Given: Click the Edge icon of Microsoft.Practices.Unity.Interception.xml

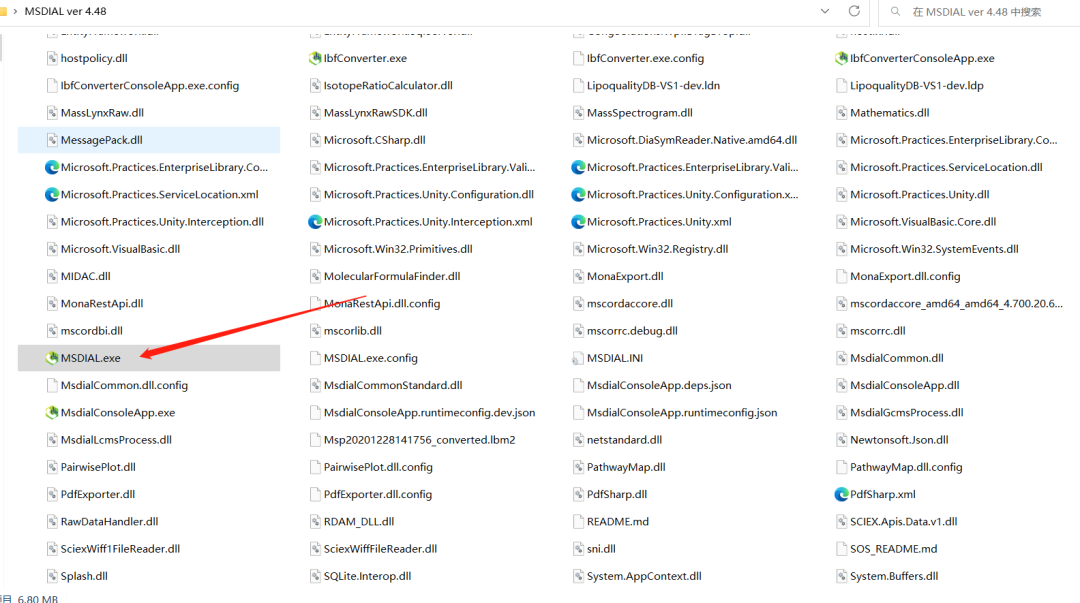Looking at the screenshot, I should (x=315, y=222).
